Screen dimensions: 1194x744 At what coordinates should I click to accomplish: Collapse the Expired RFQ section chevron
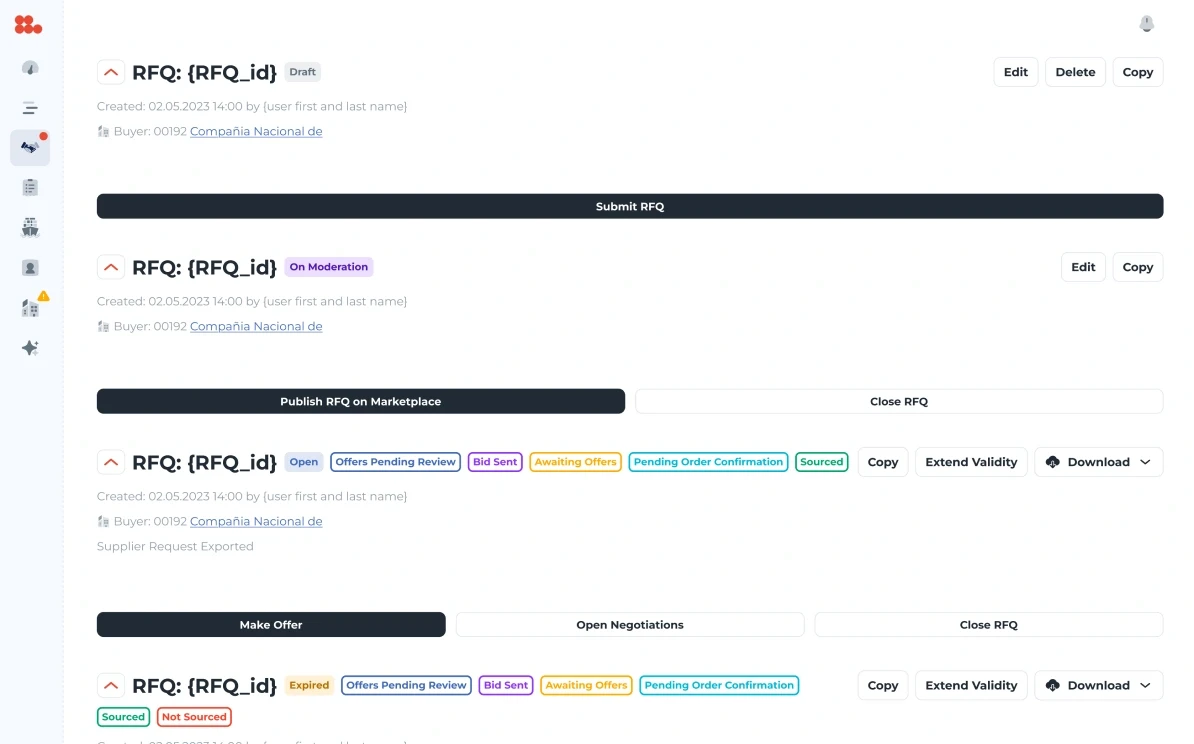coord(110,685)
